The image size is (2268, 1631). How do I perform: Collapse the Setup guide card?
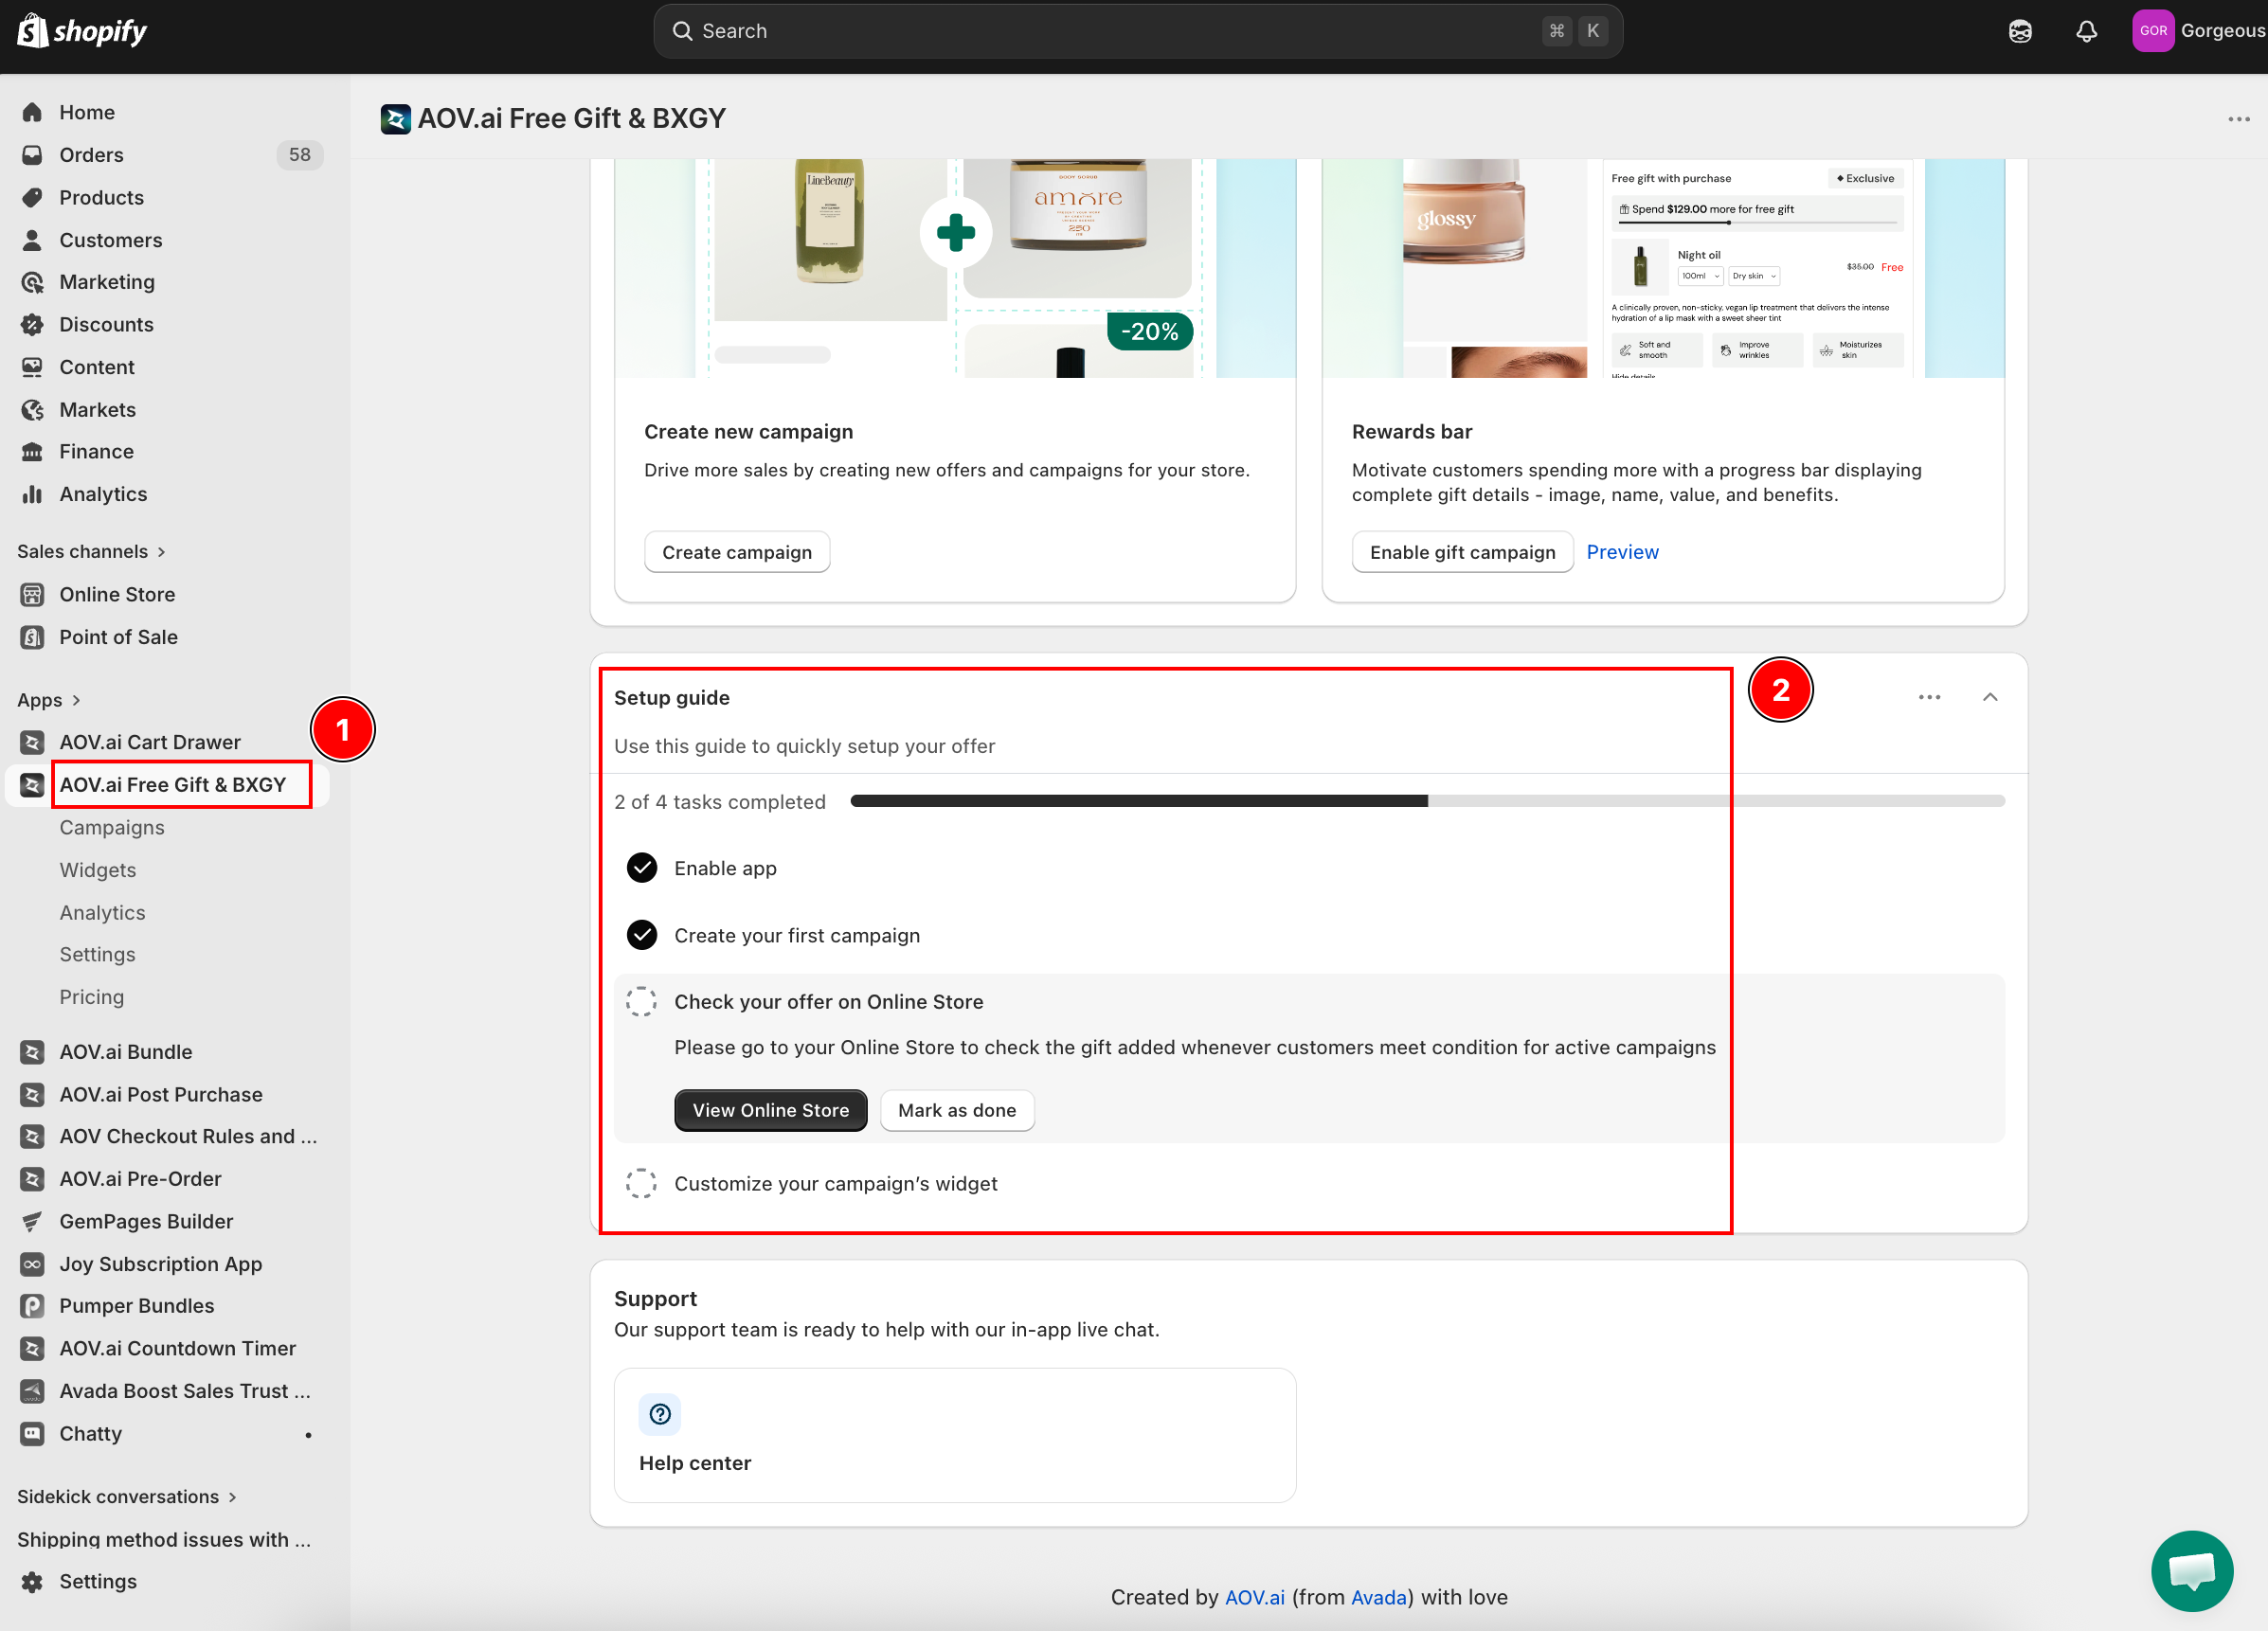[x=1990, y=697]
